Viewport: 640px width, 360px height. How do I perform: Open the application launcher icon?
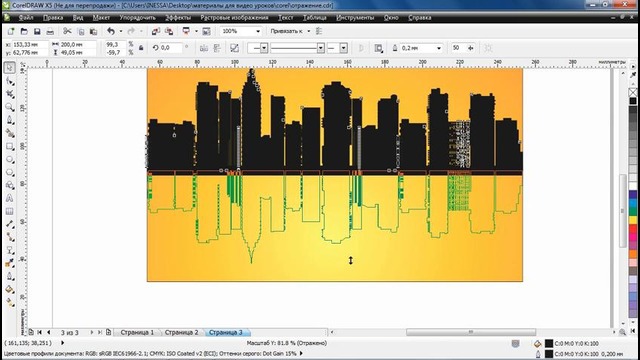(186, 31)
